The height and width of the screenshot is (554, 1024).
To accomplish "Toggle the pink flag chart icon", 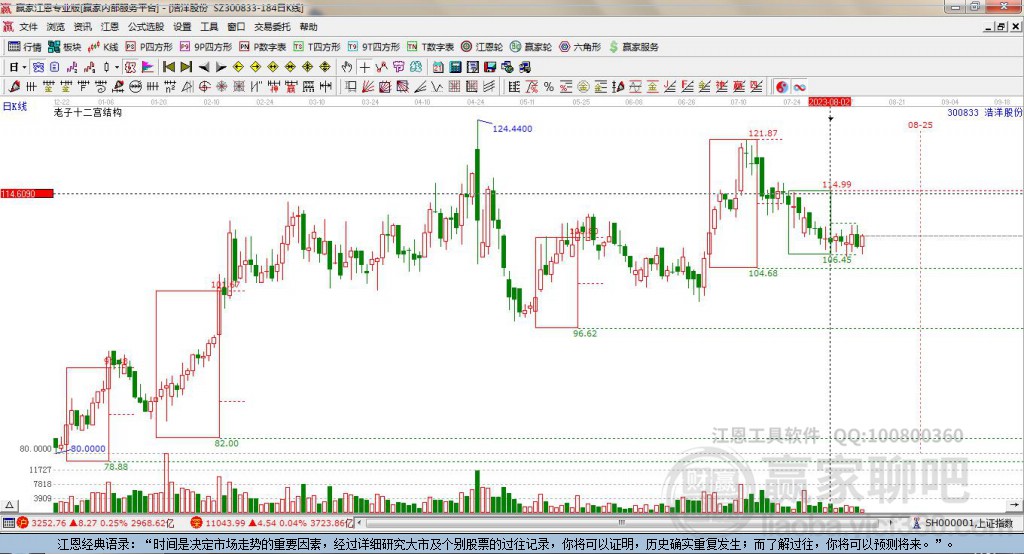I will click(x=148, y=67).
